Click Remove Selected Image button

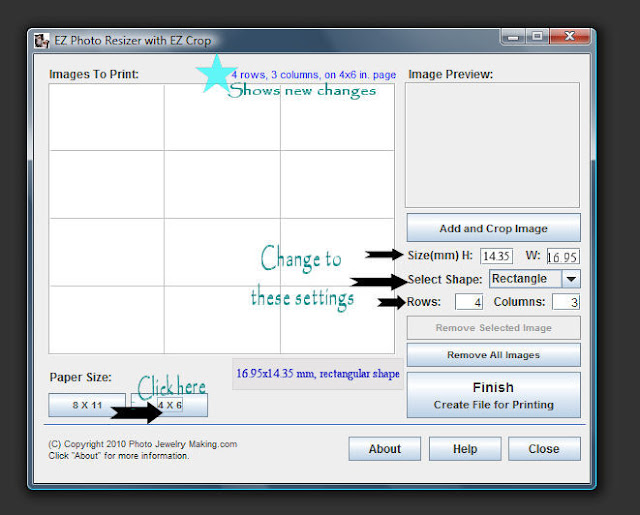[493, 328]
